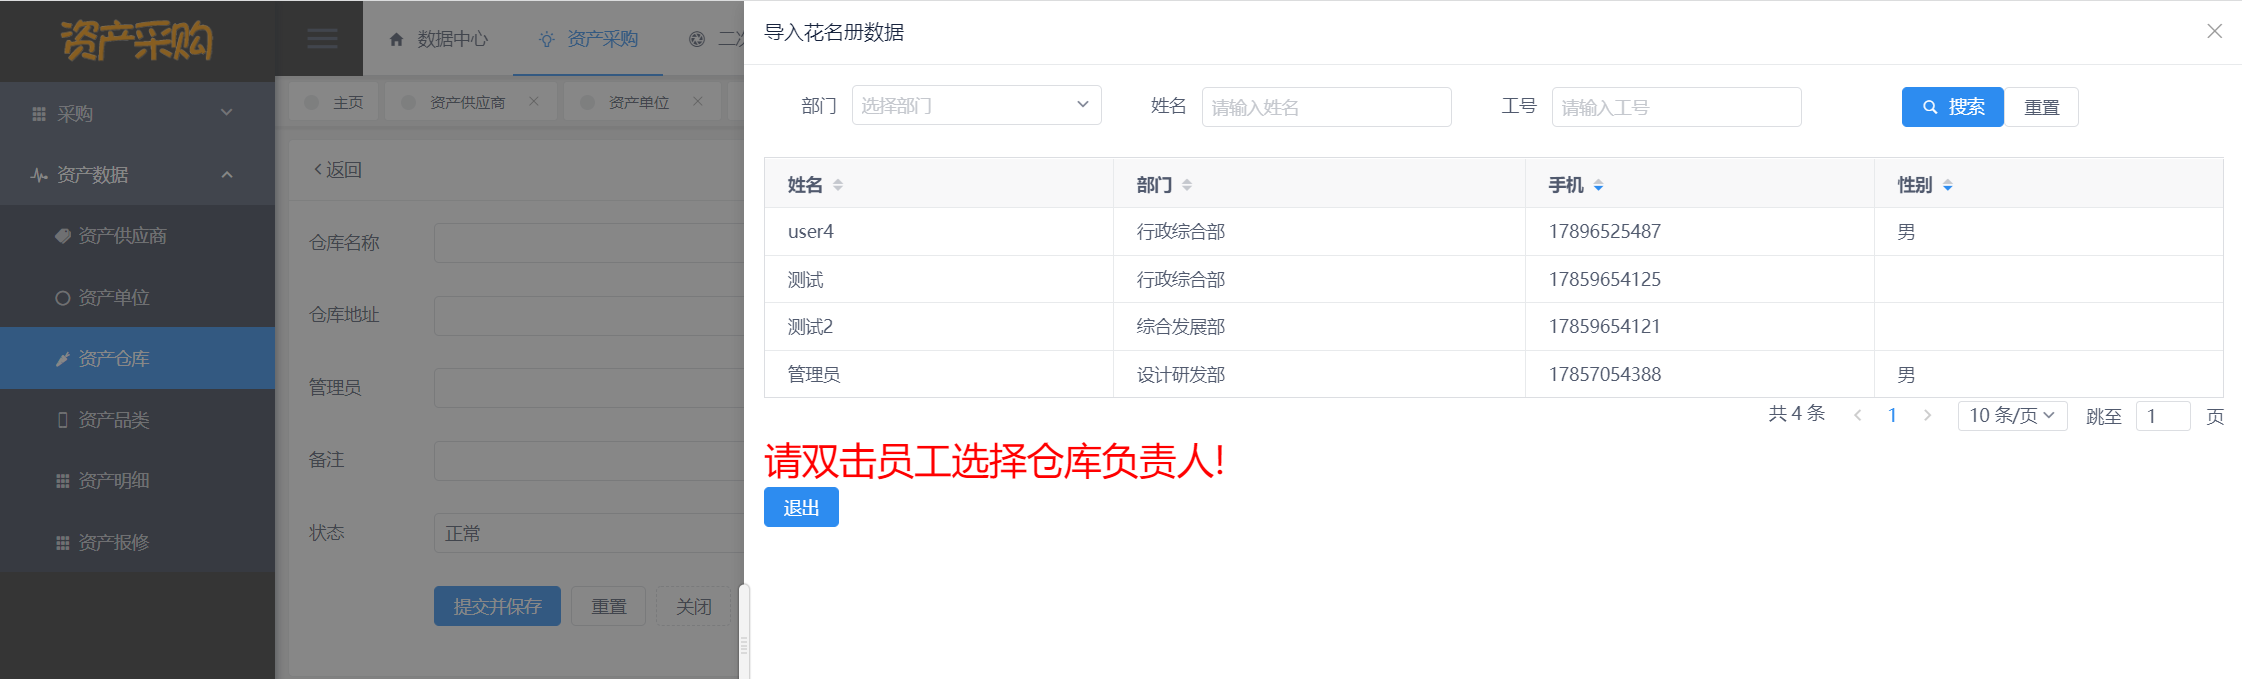Click the globe icon in top nav
This screenshot has width=2242, height=679.
point(697,39)
